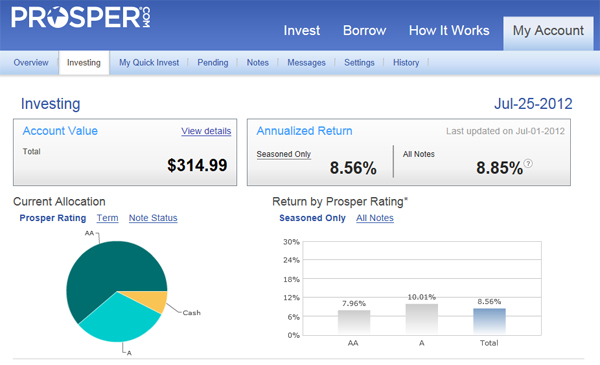
Task: Select Seasoned Only under Return by Prosper Rating
Action: pos(312,218)
